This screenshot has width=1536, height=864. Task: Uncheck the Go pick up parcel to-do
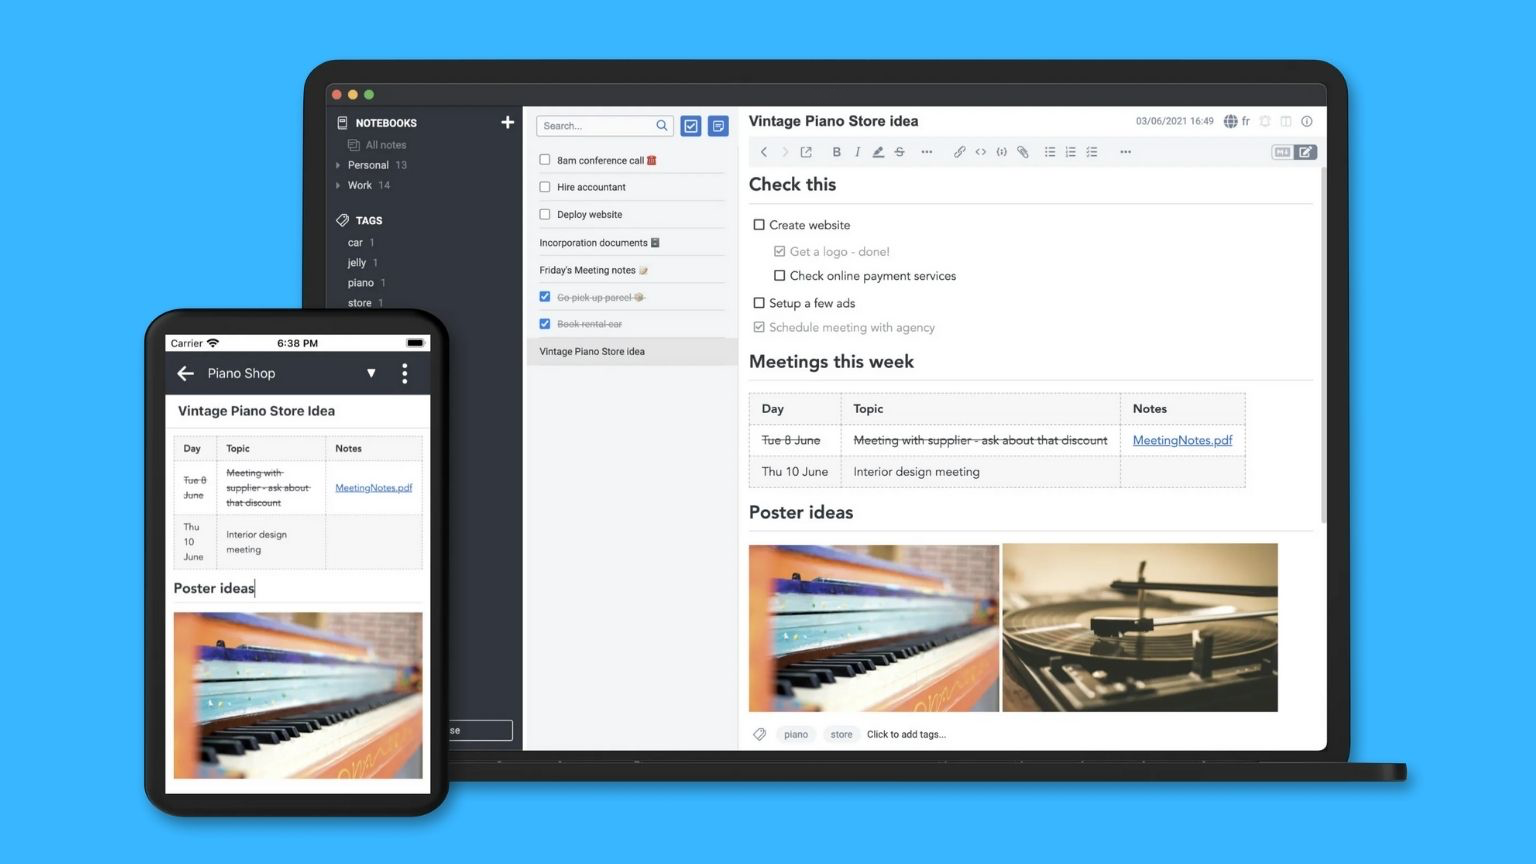click(545, 296)
